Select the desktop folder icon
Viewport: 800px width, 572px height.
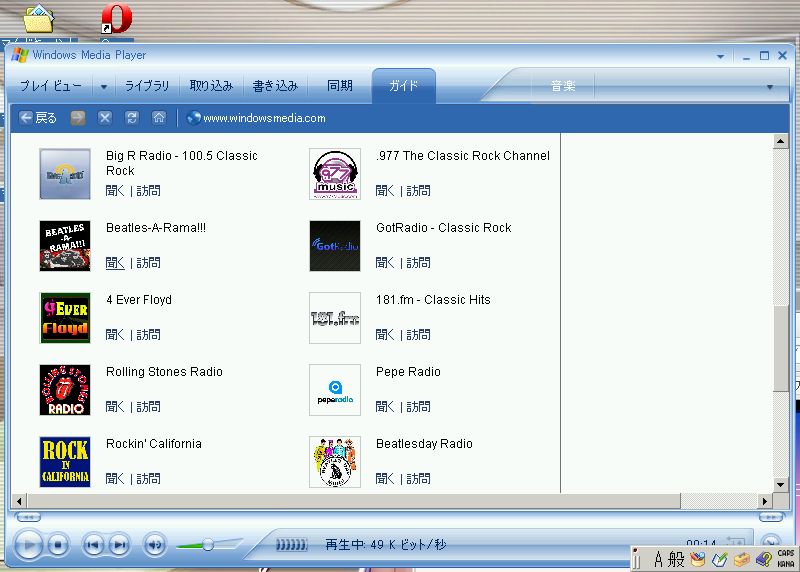click(39, 19)
